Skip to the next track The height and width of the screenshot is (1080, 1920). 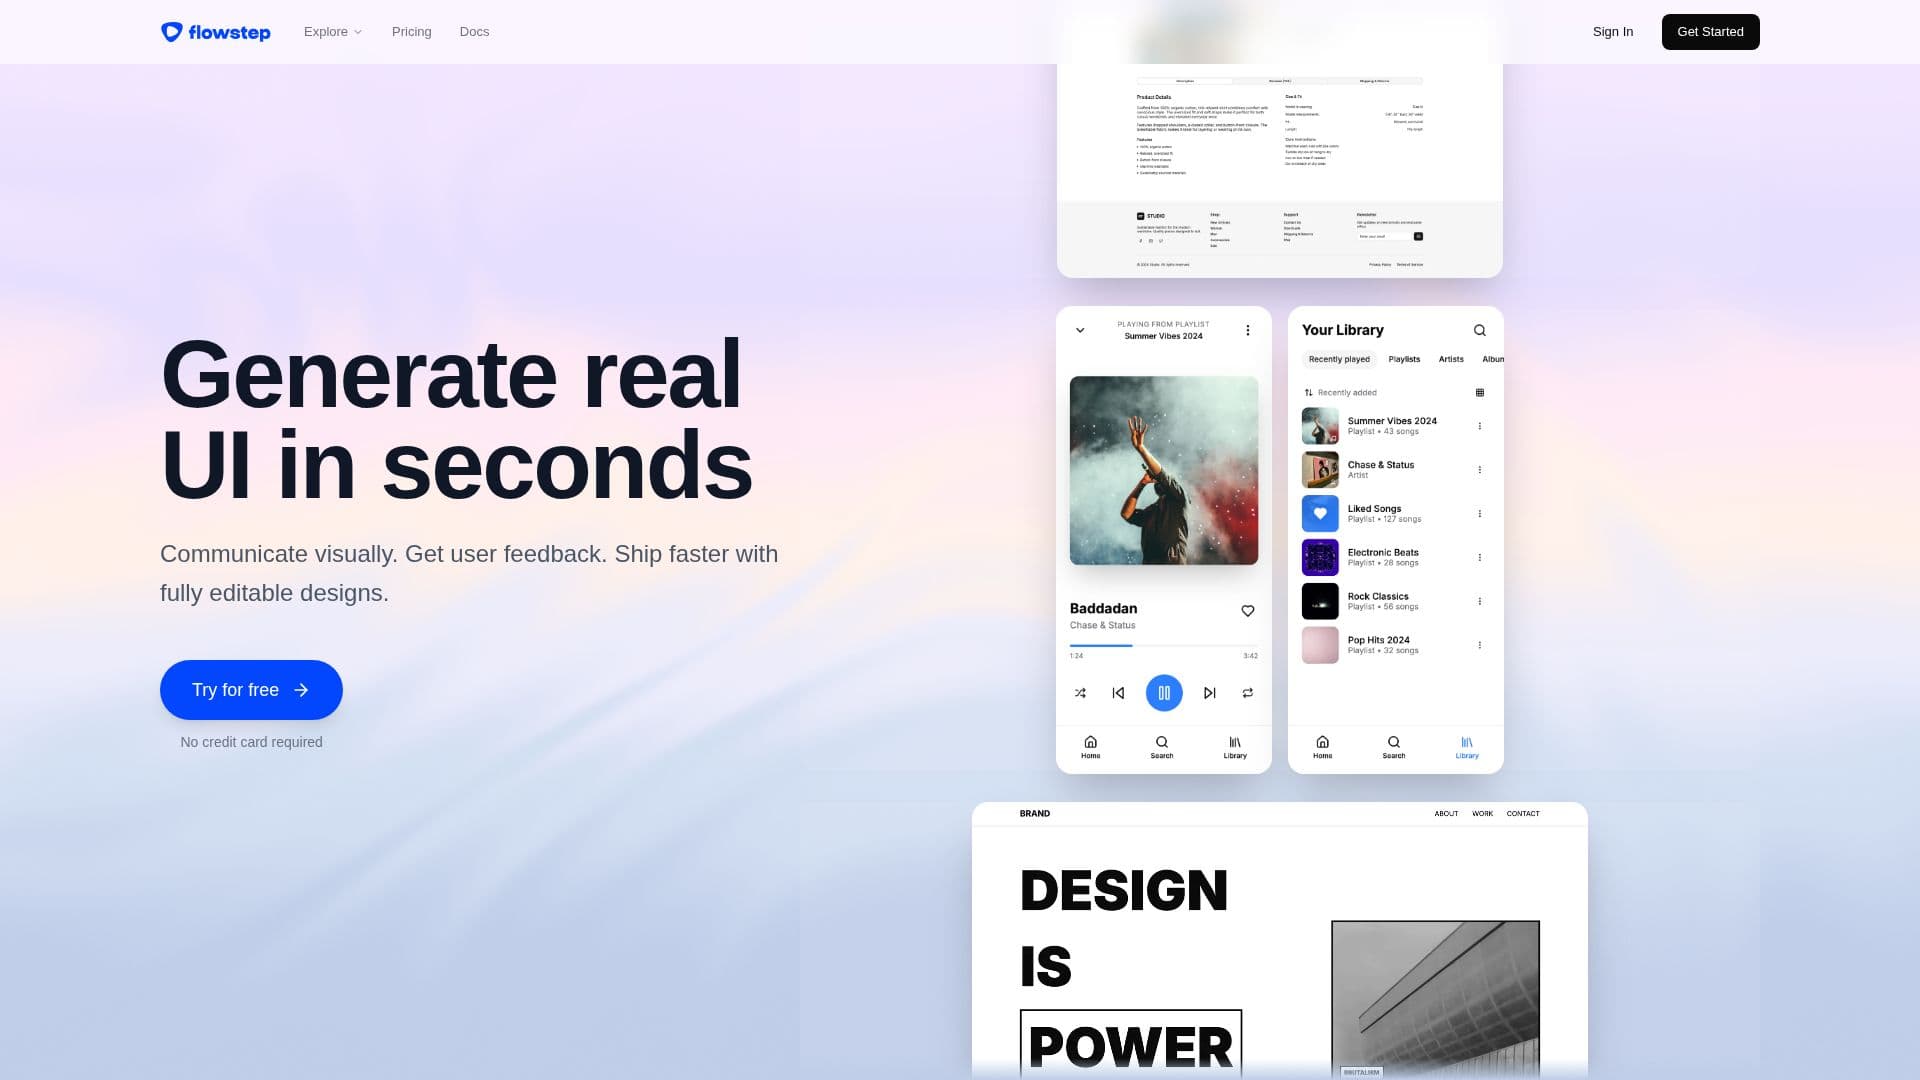1210,693
